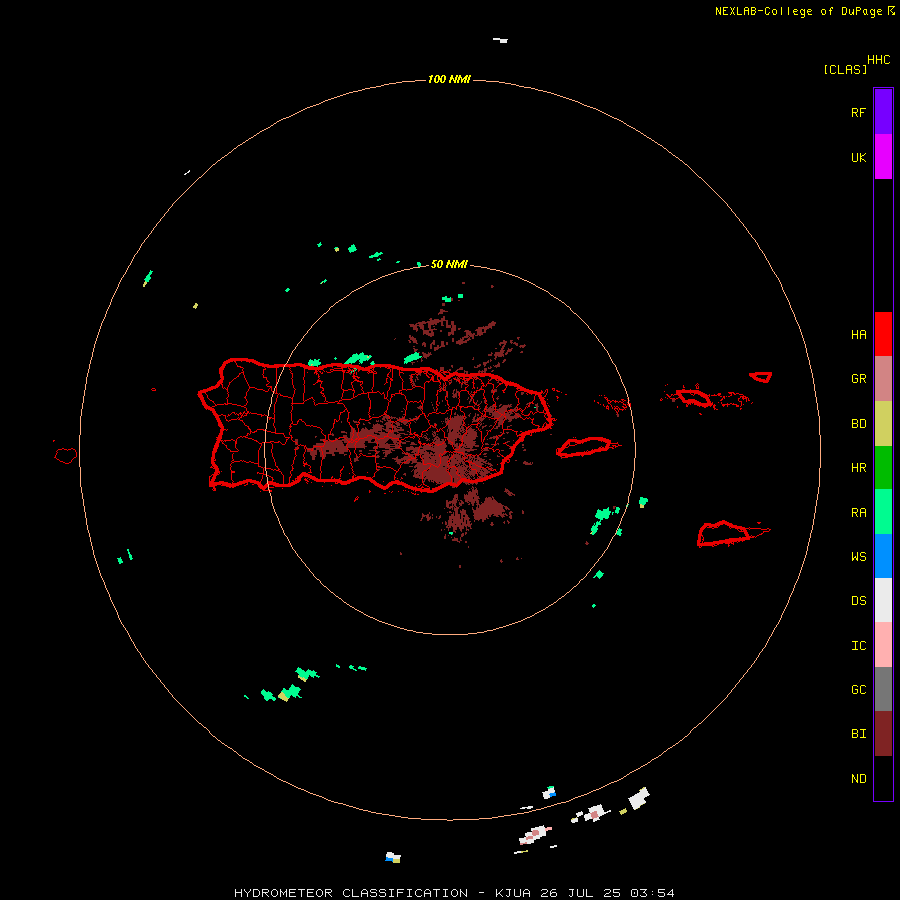Screen dimensions: 900x900
Task: Click the 'IC' legend label
Action: pyautogui.click(x=859, y=646)
